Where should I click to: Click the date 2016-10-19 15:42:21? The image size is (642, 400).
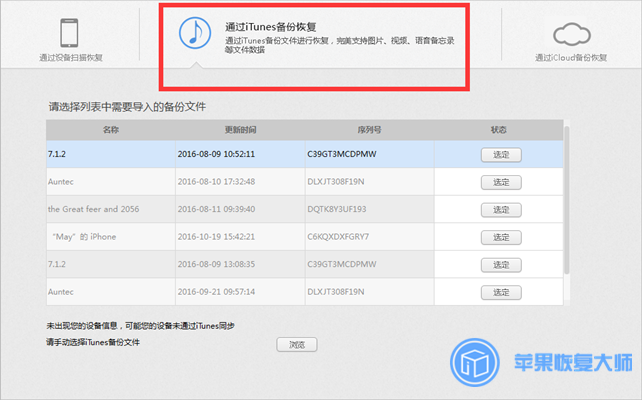pos(216,237)
